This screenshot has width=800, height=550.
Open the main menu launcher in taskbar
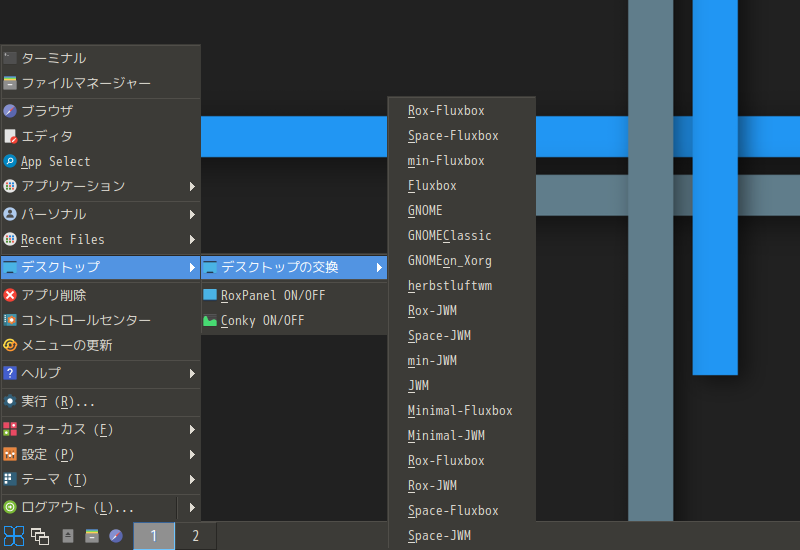[x=14, y=536]
